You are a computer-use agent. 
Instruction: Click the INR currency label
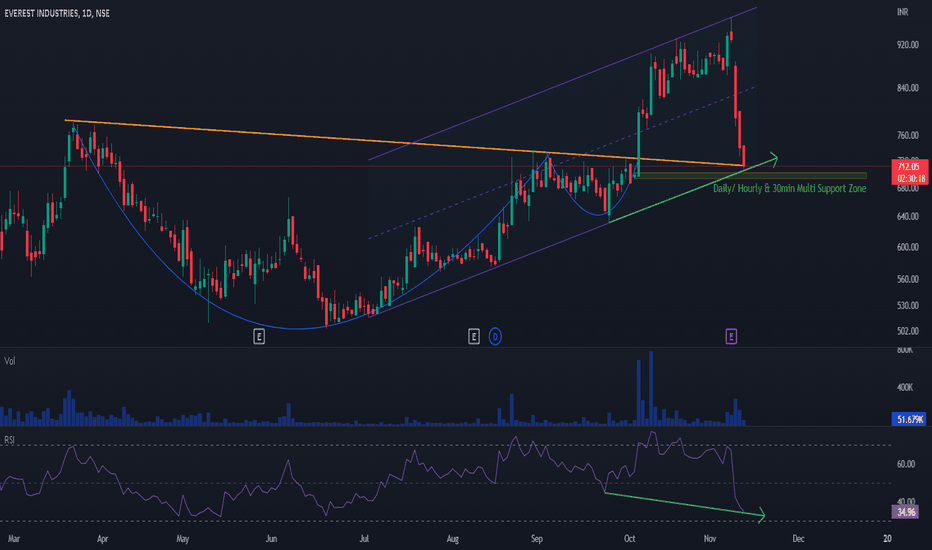[x=902, y=12]
